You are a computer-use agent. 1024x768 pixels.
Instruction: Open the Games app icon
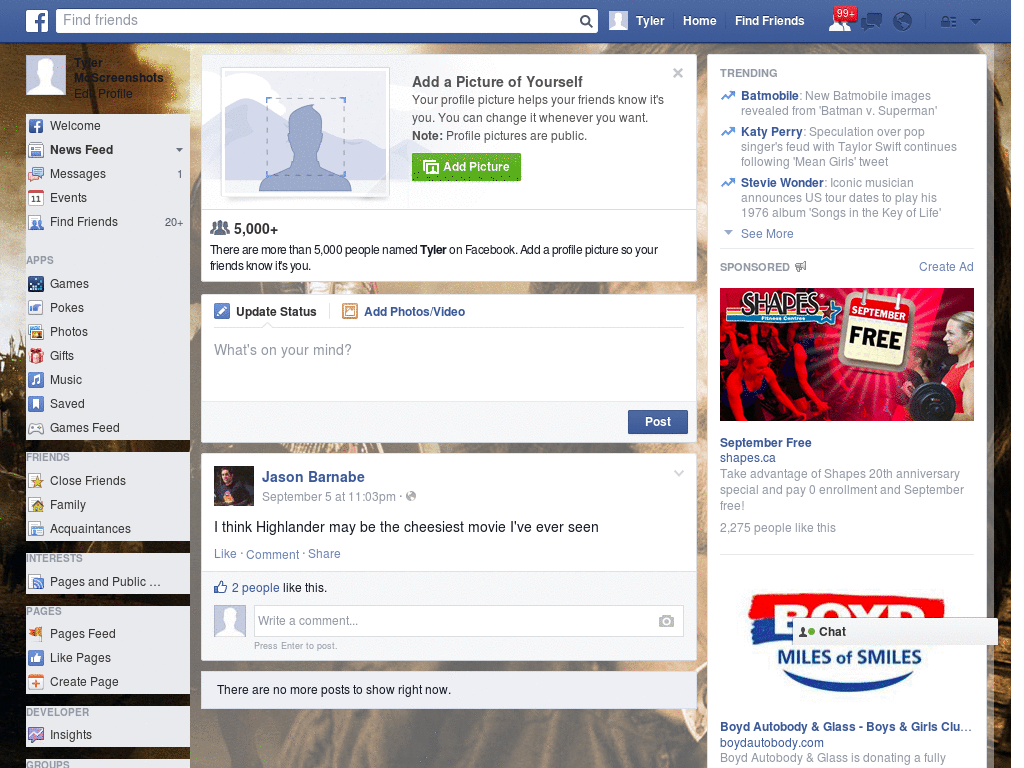click(x=36, y=284)
